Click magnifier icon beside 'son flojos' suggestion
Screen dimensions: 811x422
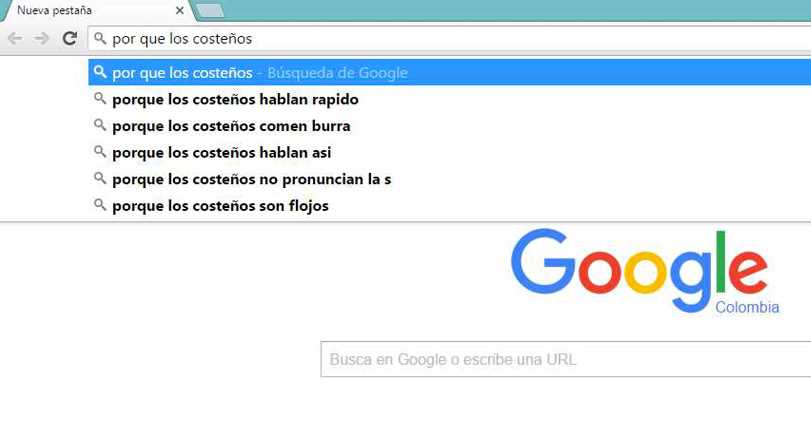100,205
